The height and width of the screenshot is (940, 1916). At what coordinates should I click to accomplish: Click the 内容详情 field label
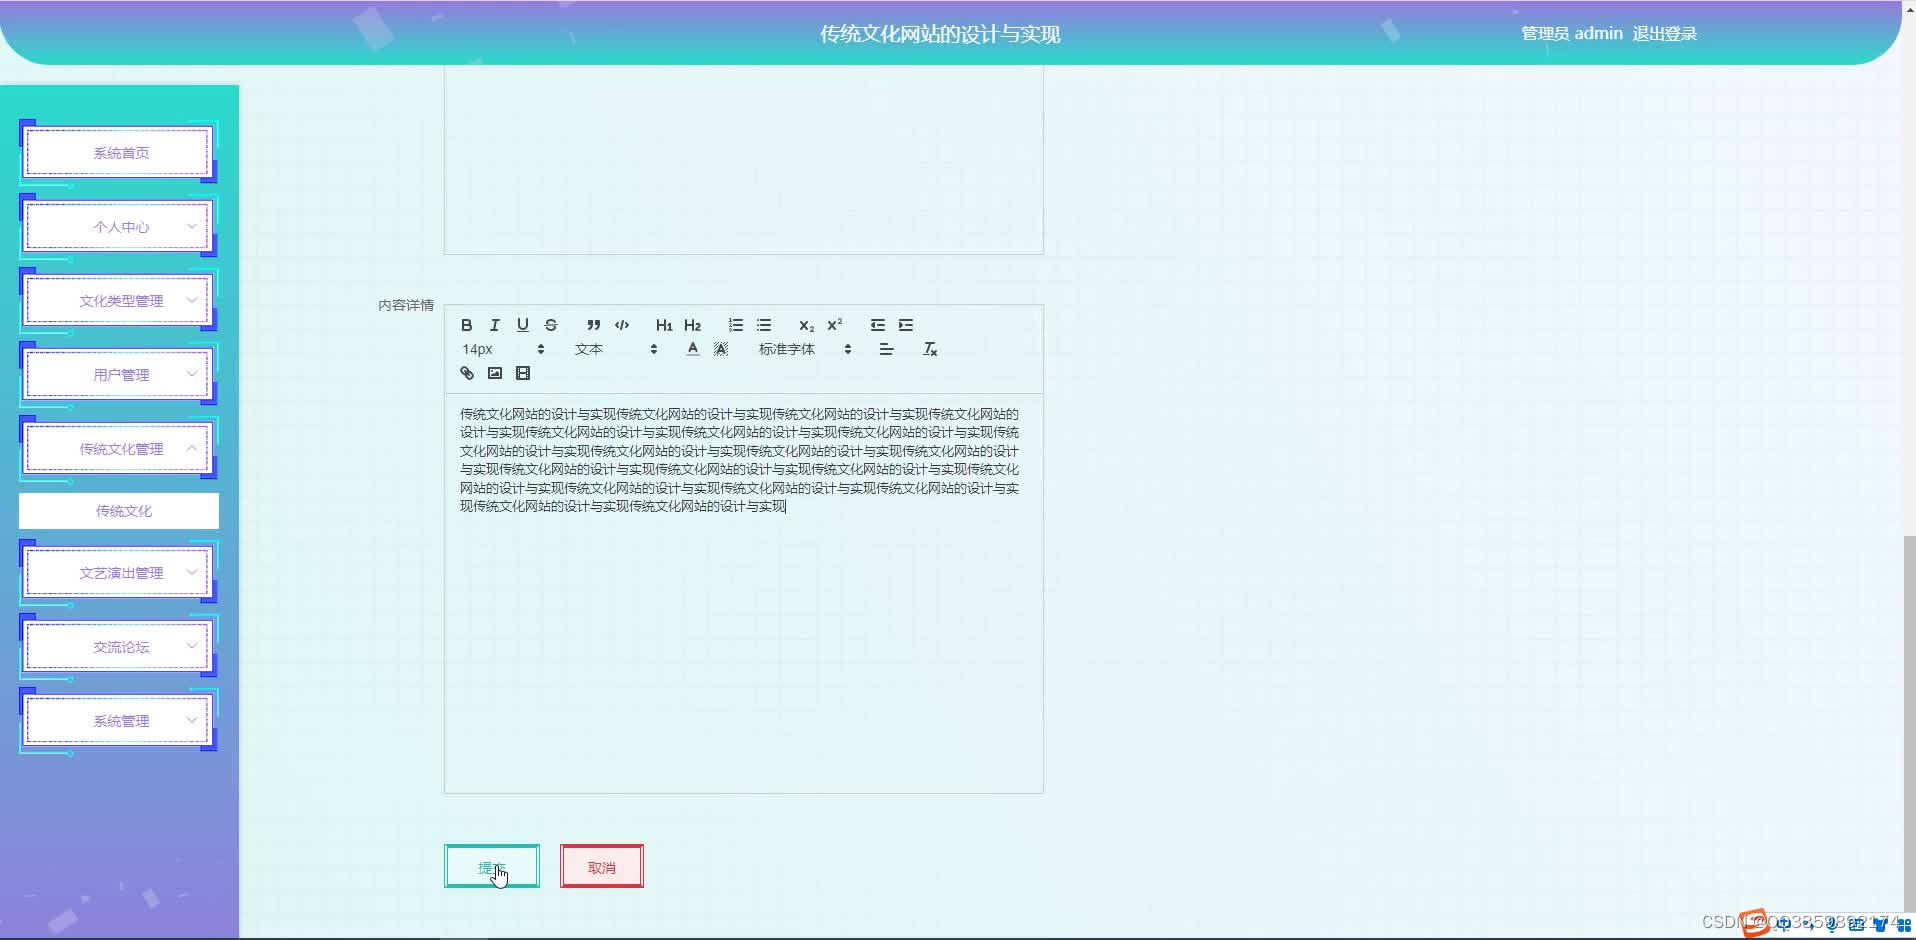[x=406, y=305]
